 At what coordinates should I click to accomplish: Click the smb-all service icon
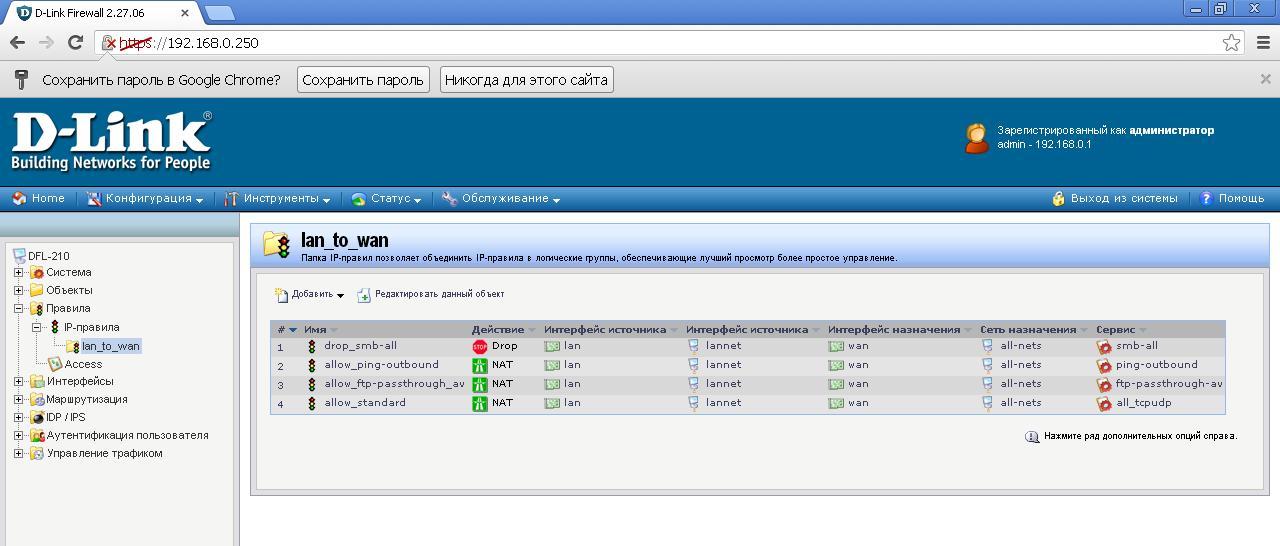coord(1104,347)
